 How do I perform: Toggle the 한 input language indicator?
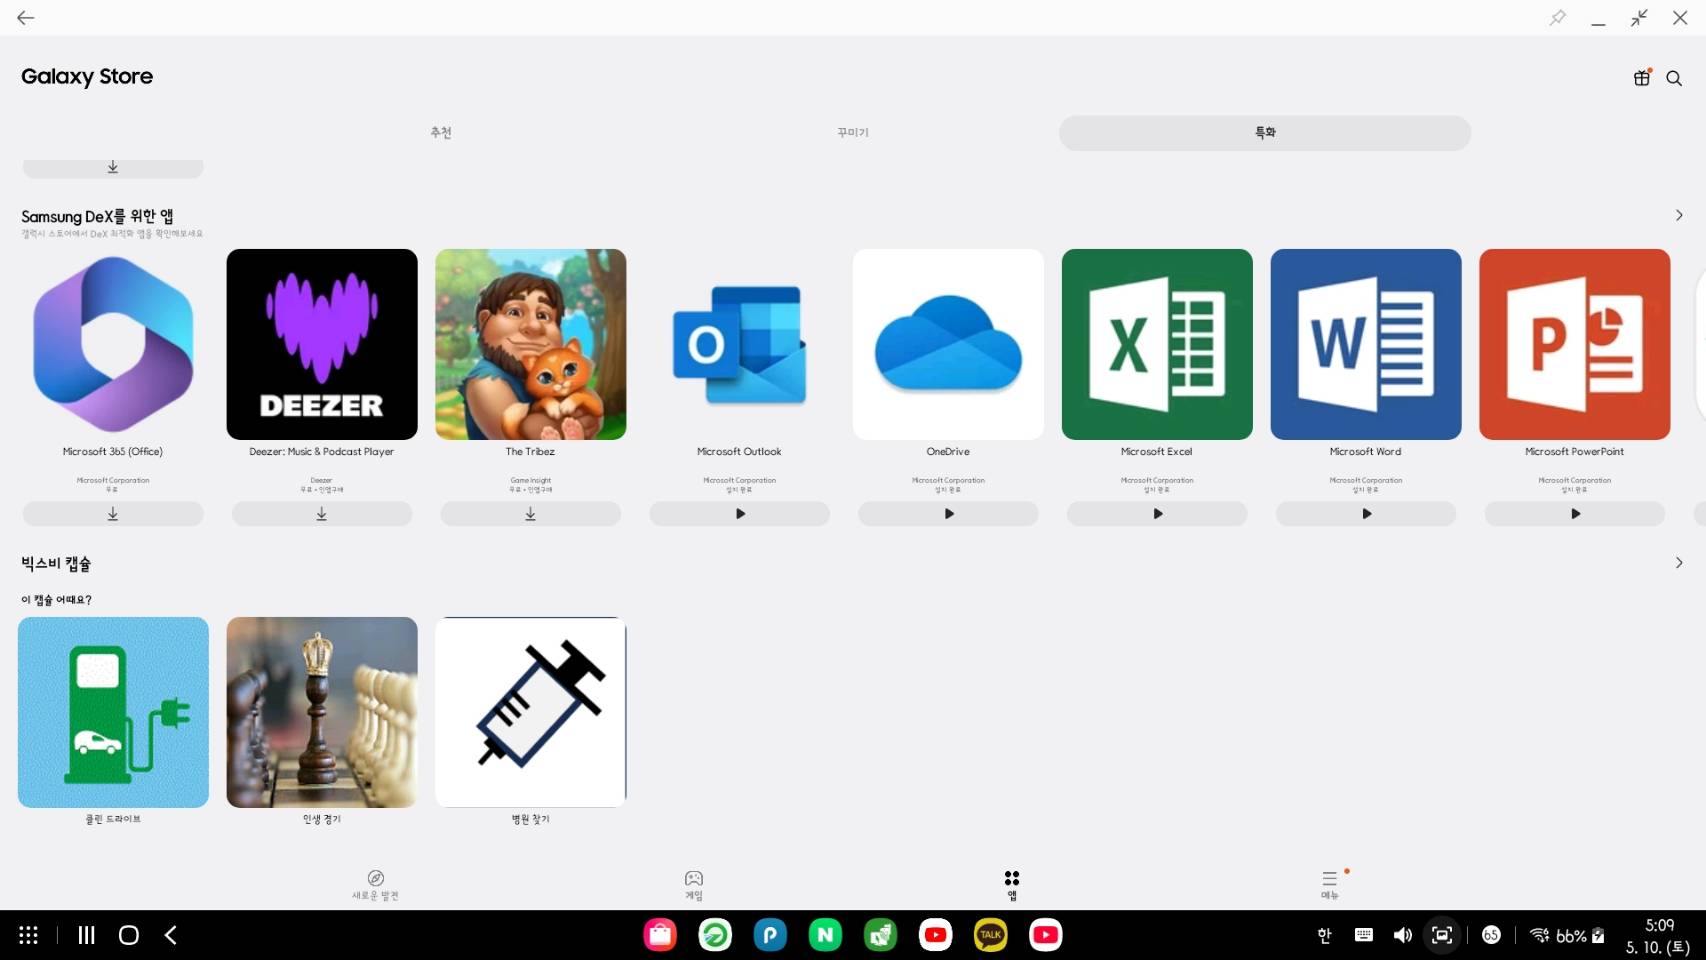pyautogui.click(x=1325, y=935)
